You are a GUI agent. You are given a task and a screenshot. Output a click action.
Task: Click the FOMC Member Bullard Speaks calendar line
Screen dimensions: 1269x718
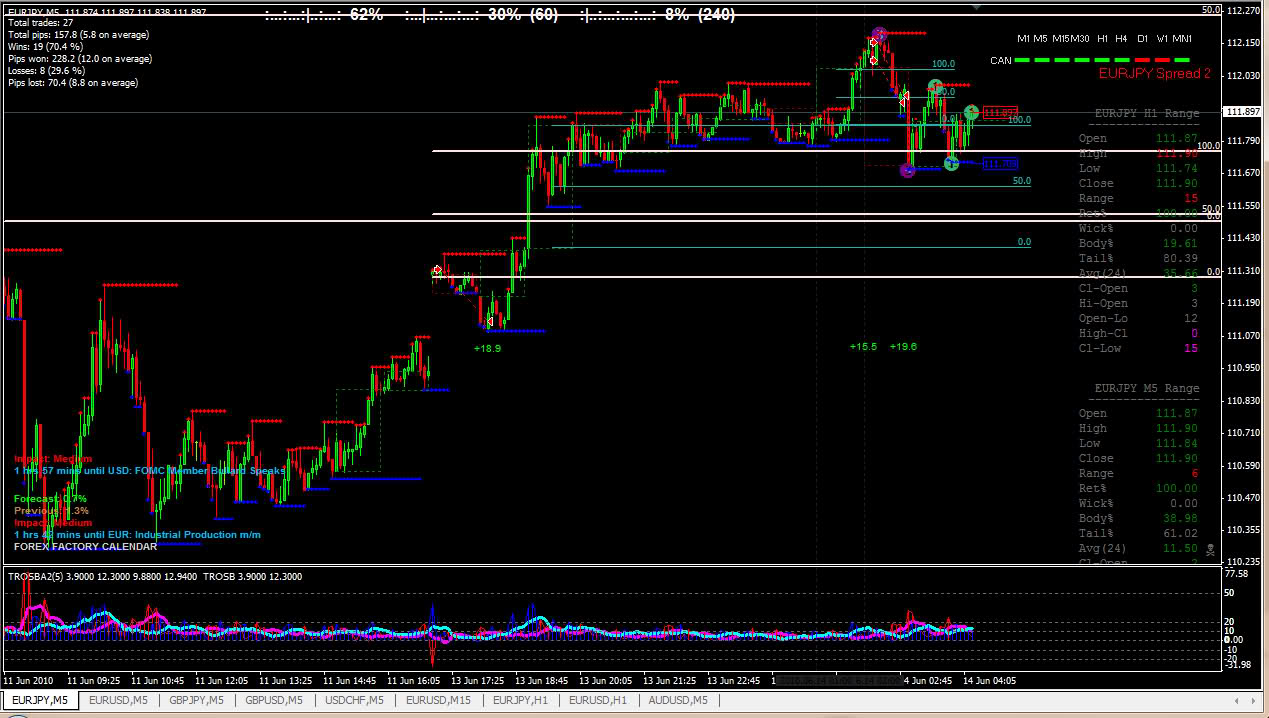coord(150,470)
